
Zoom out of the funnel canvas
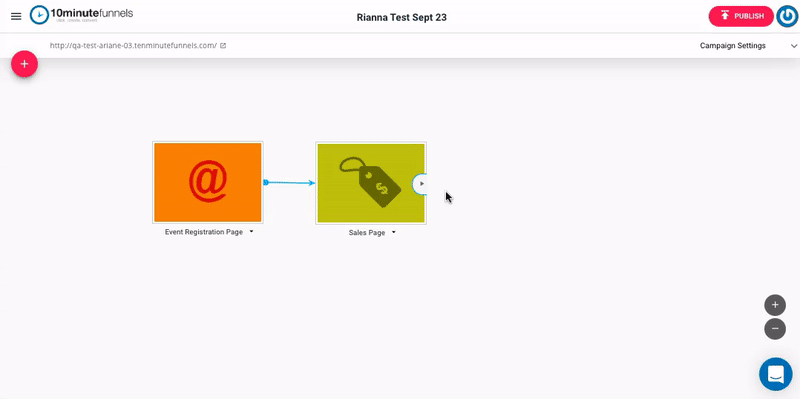coord(775,329)
